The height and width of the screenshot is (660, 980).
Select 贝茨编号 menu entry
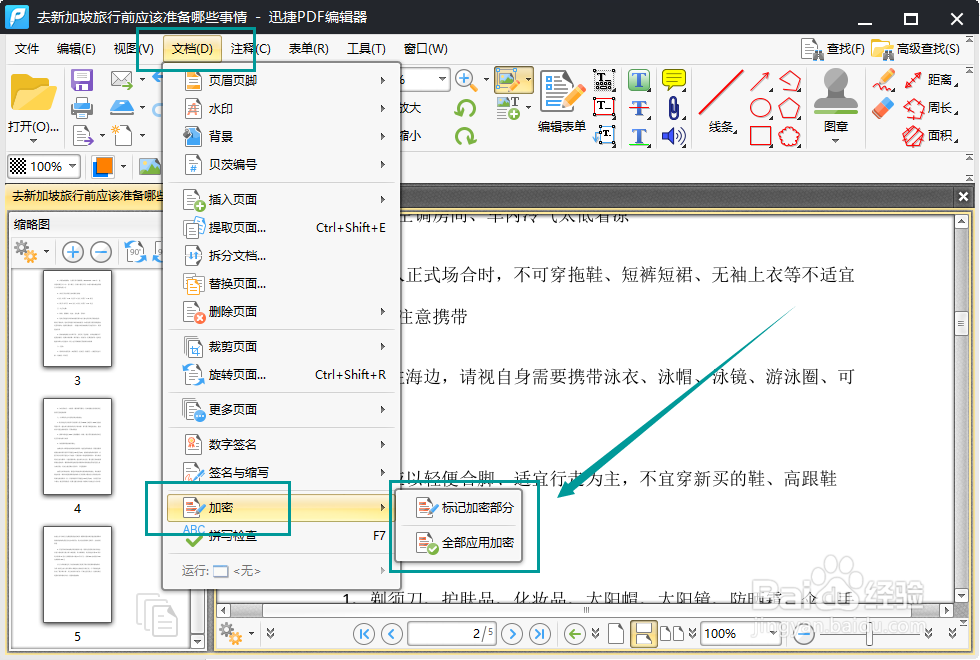pos(283,164)
